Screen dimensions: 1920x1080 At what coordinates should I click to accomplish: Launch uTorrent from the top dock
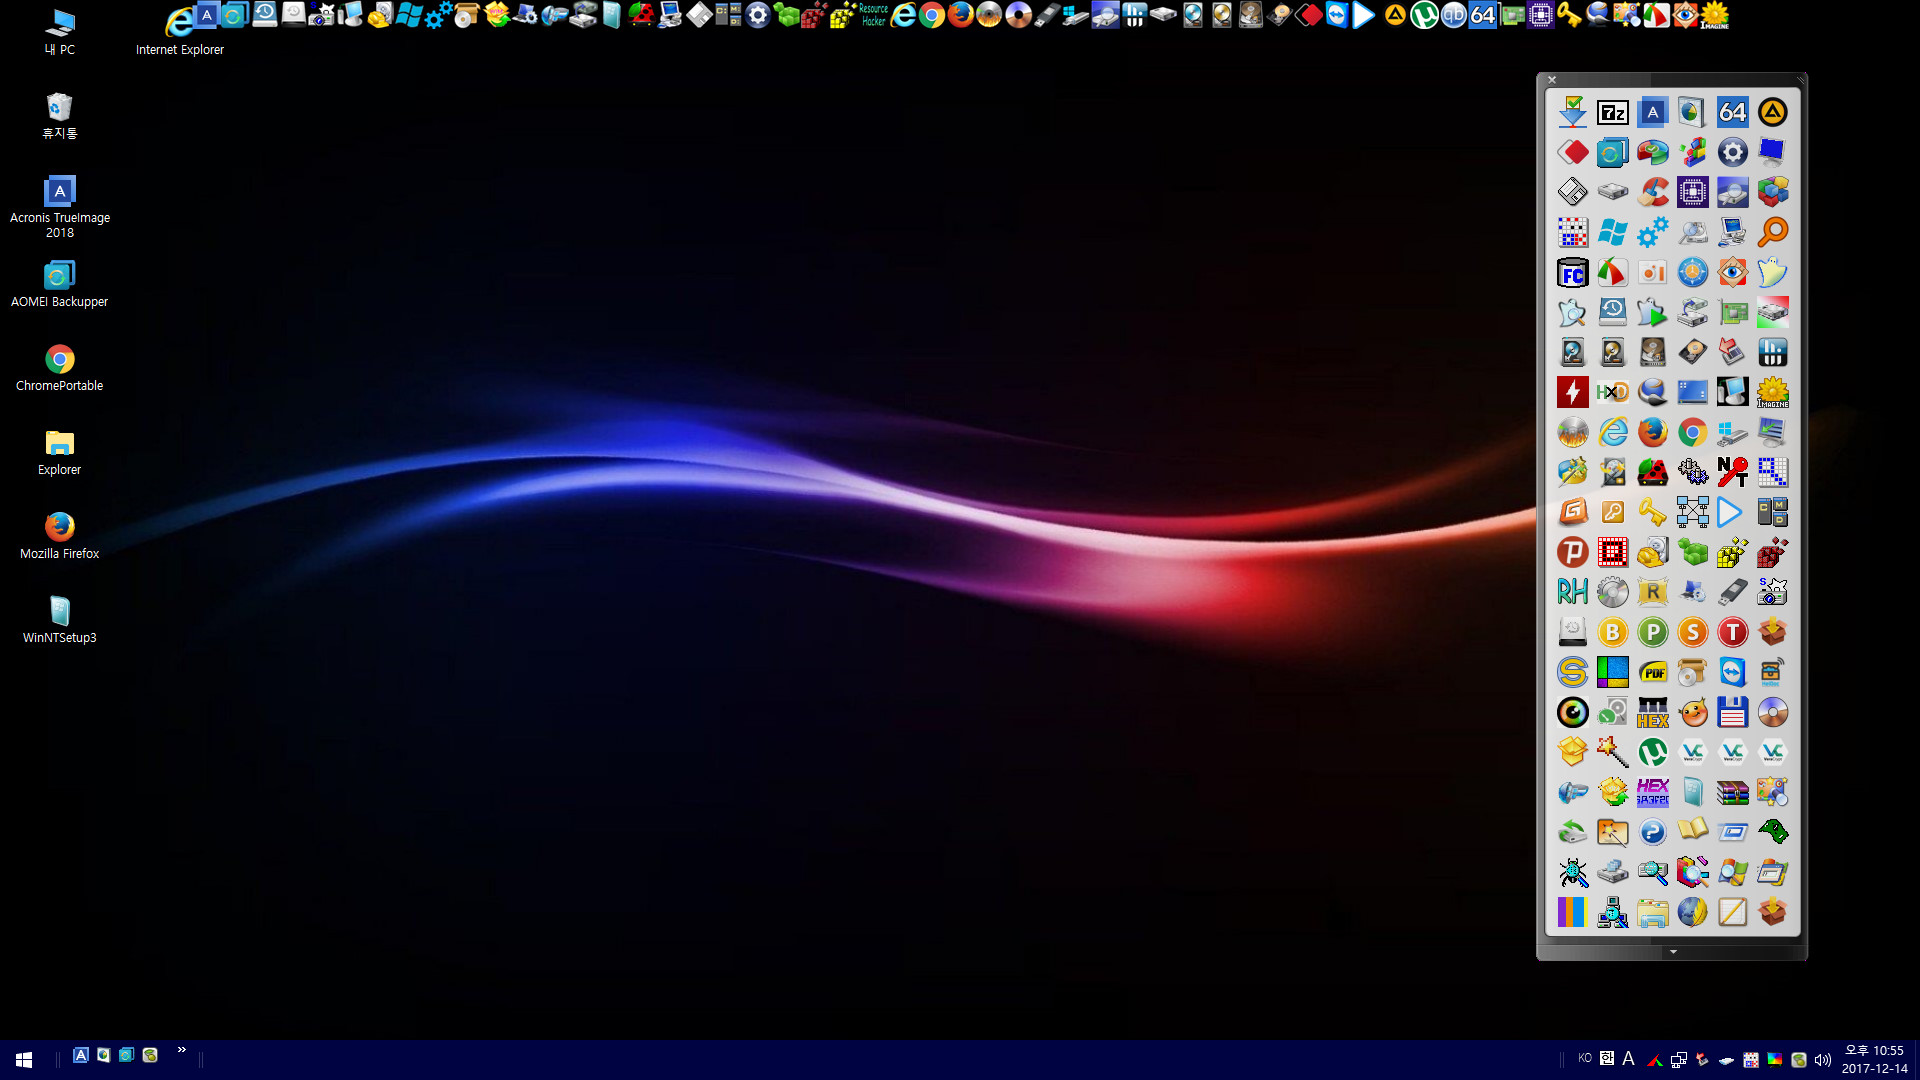1424,15
